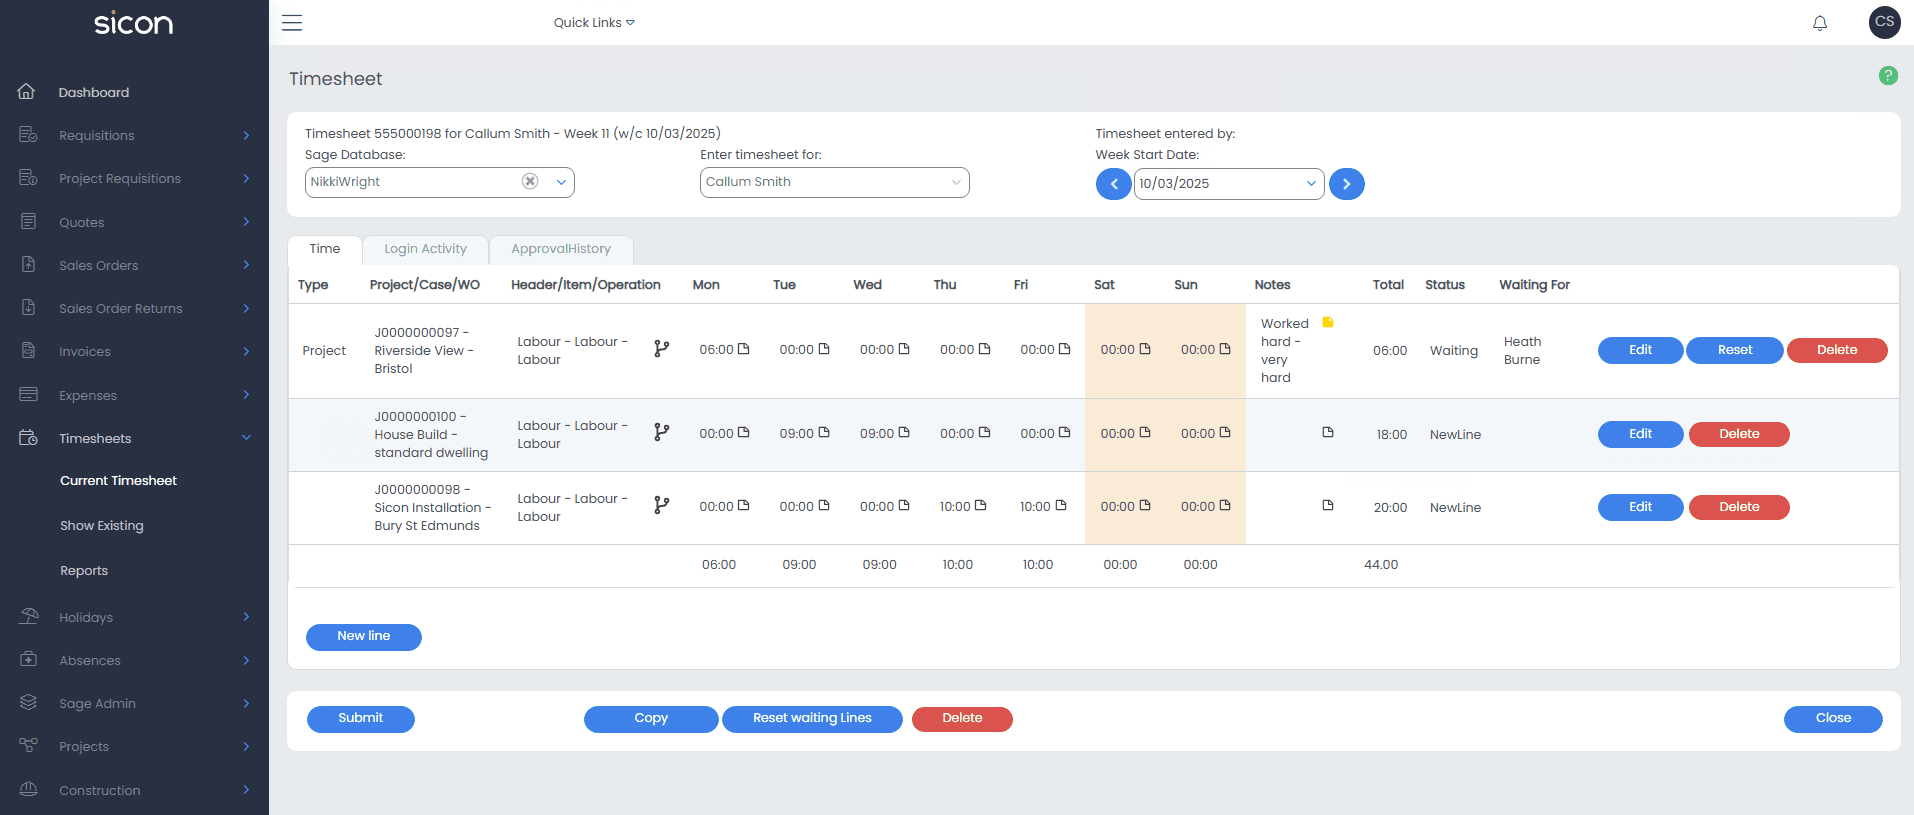Viewport: 1914px width, 815px height.
Task: Go to Current Timesheet
Action: tap(118, 480)
